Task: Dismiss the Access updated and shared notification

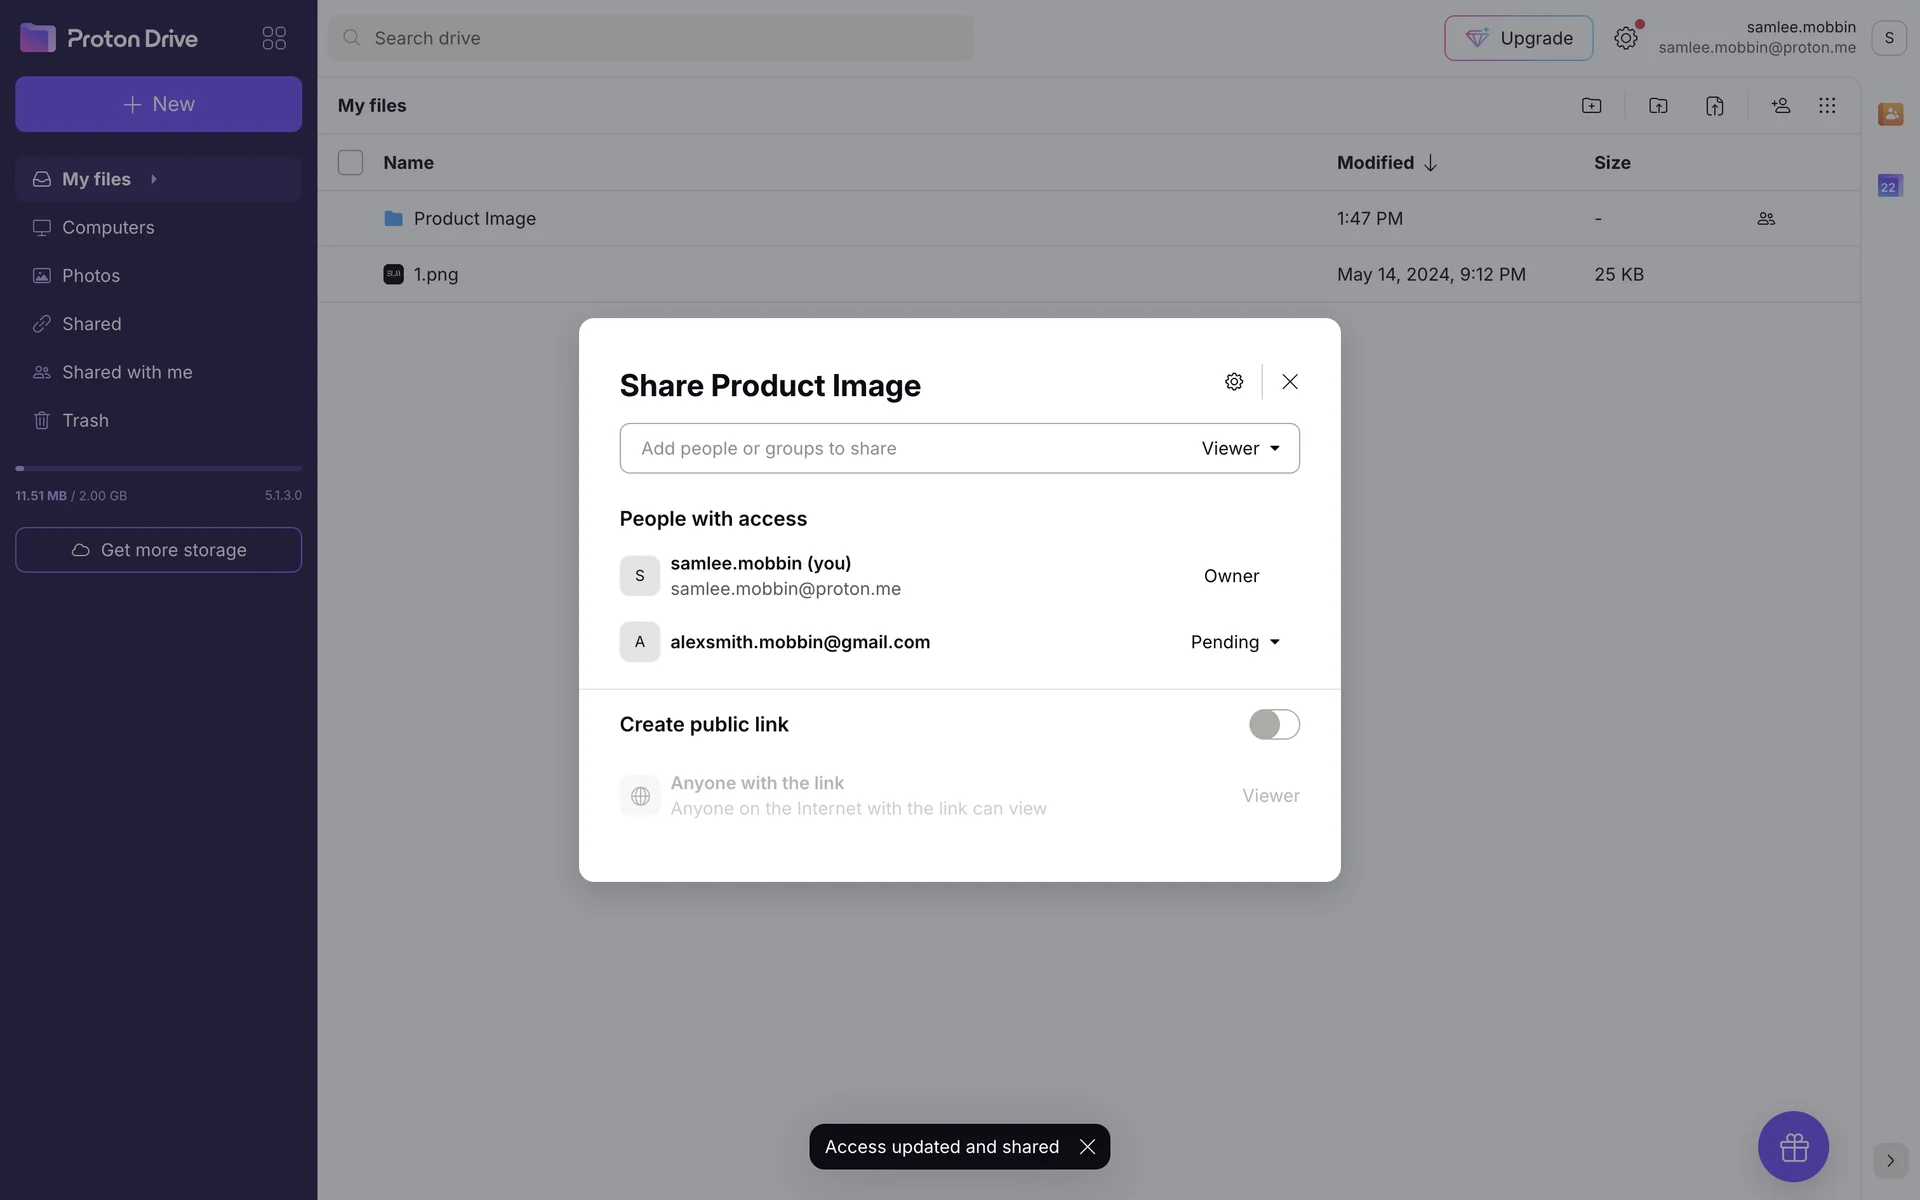Action: (1087, 1147)
